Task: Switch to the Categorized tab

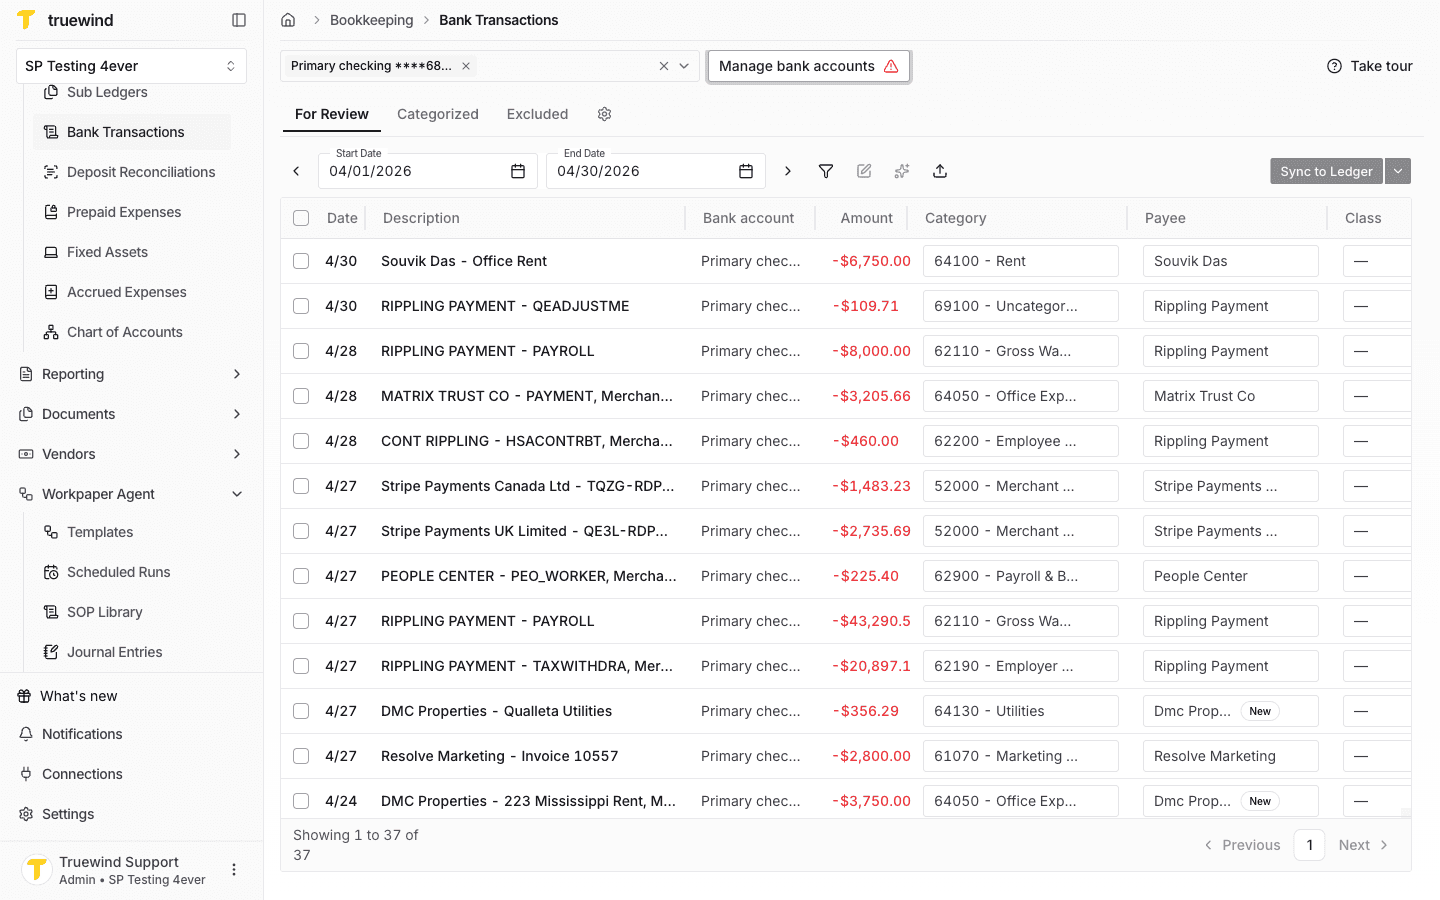Action: point(438,114)
